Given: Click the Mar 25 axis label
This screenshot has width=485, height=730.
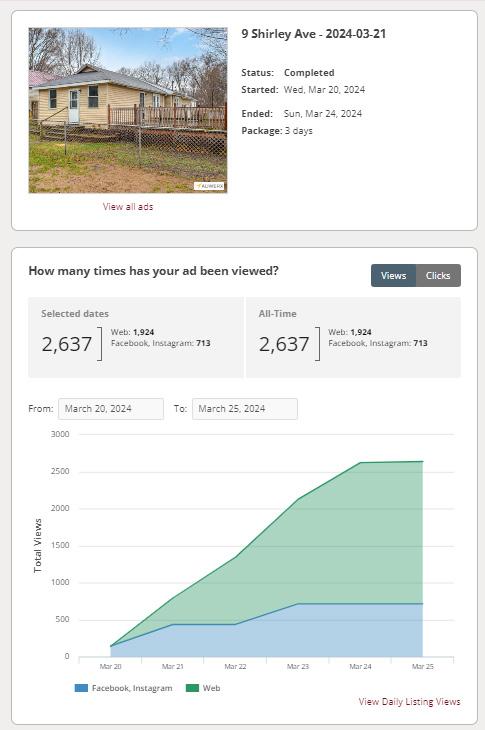Looking at the screenshot, I should (x=423, y=667).
